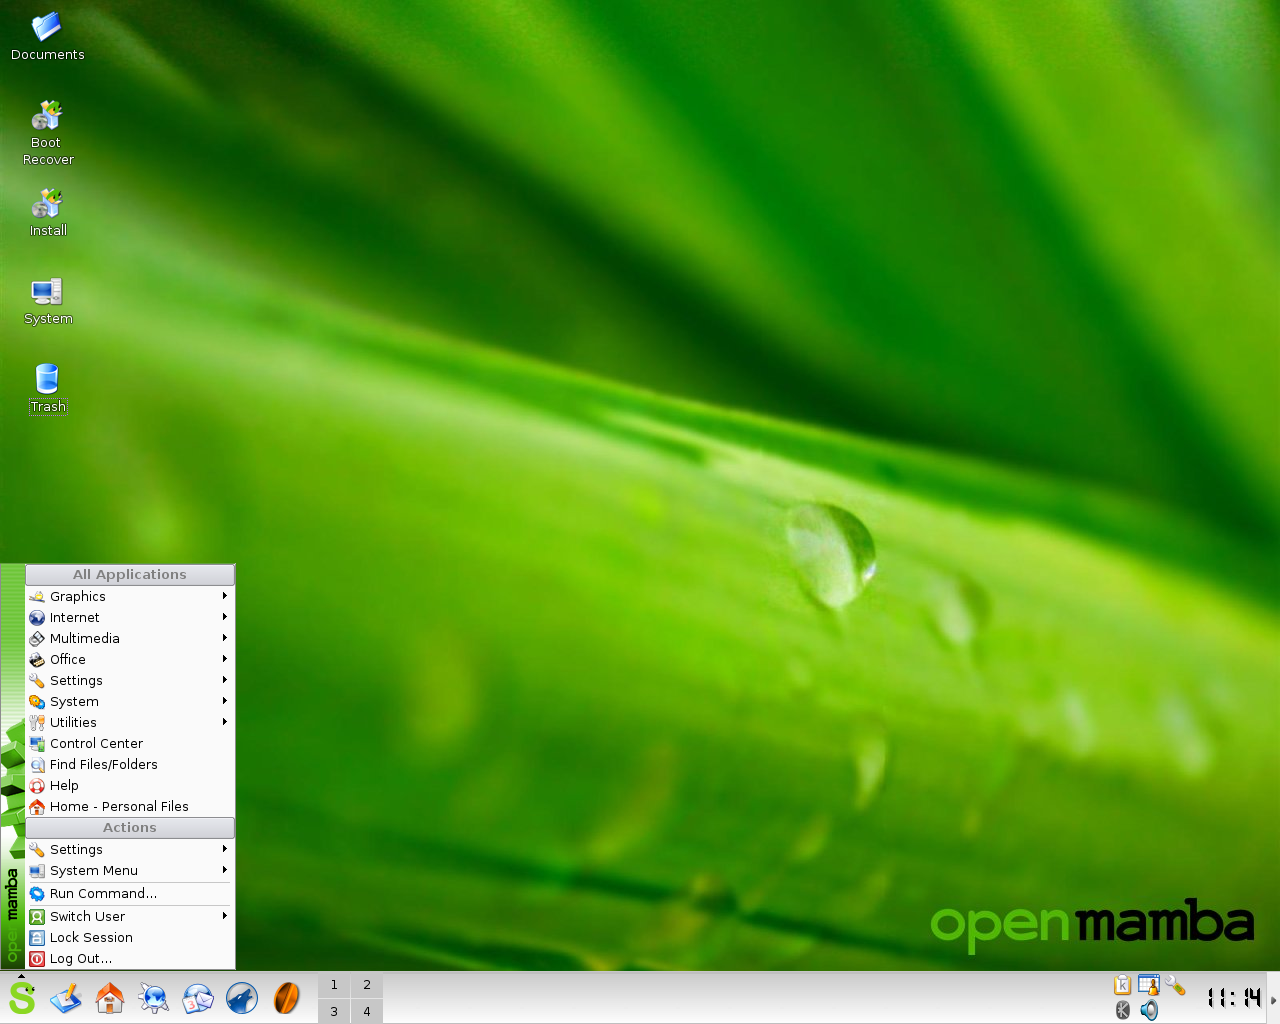Click the grey Bluetooth tray icon

coord(1122,1010)
